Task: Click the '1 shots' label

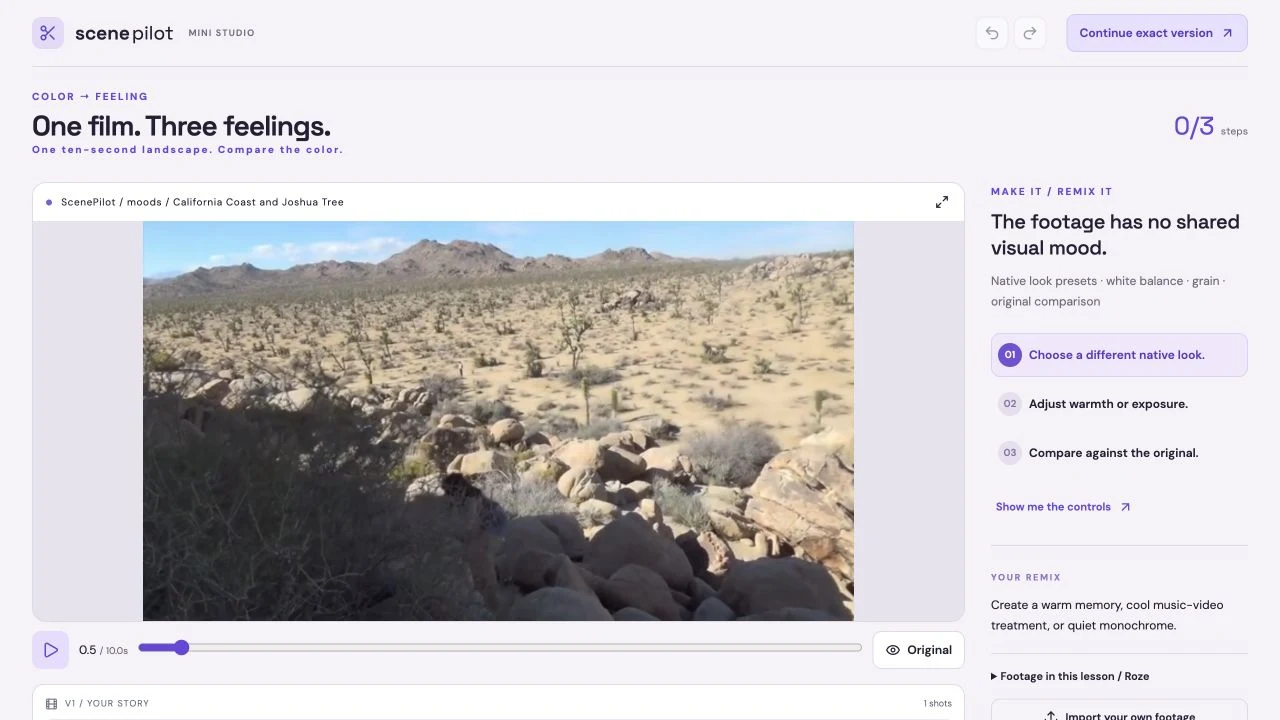Action: tap(938, 704)
